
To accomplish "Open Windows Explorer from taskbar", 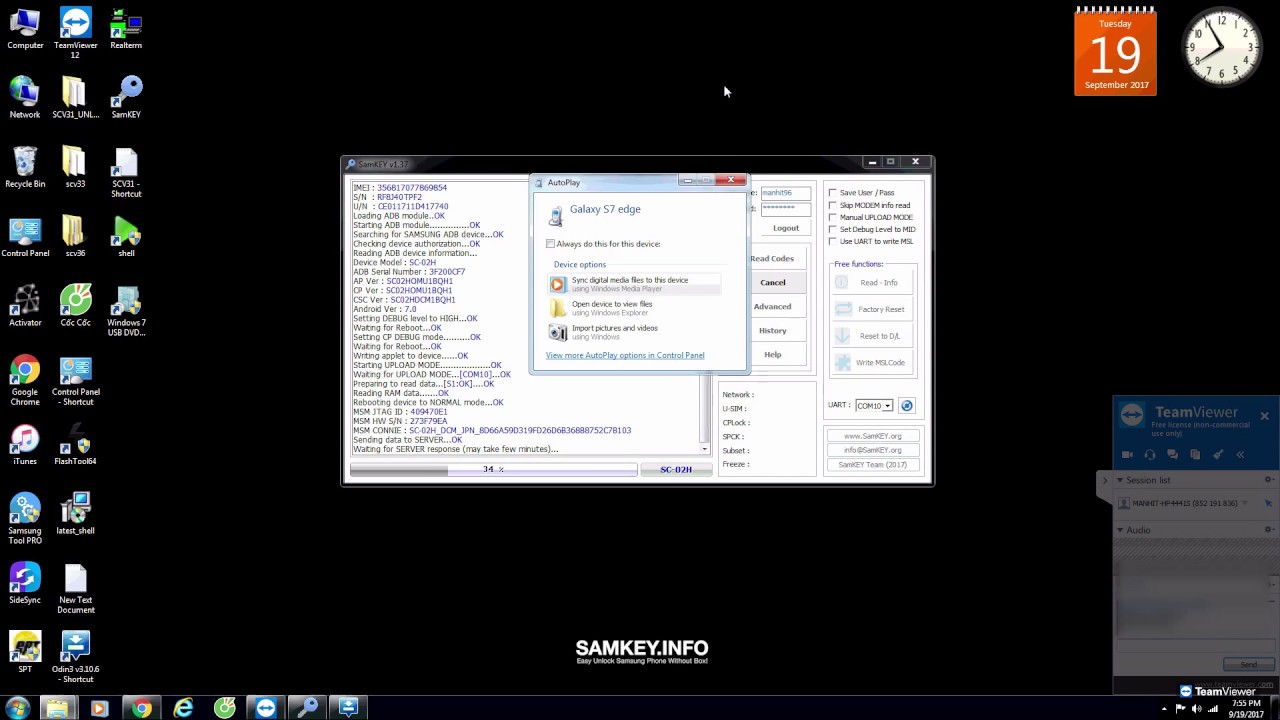I will coord(57,708).
